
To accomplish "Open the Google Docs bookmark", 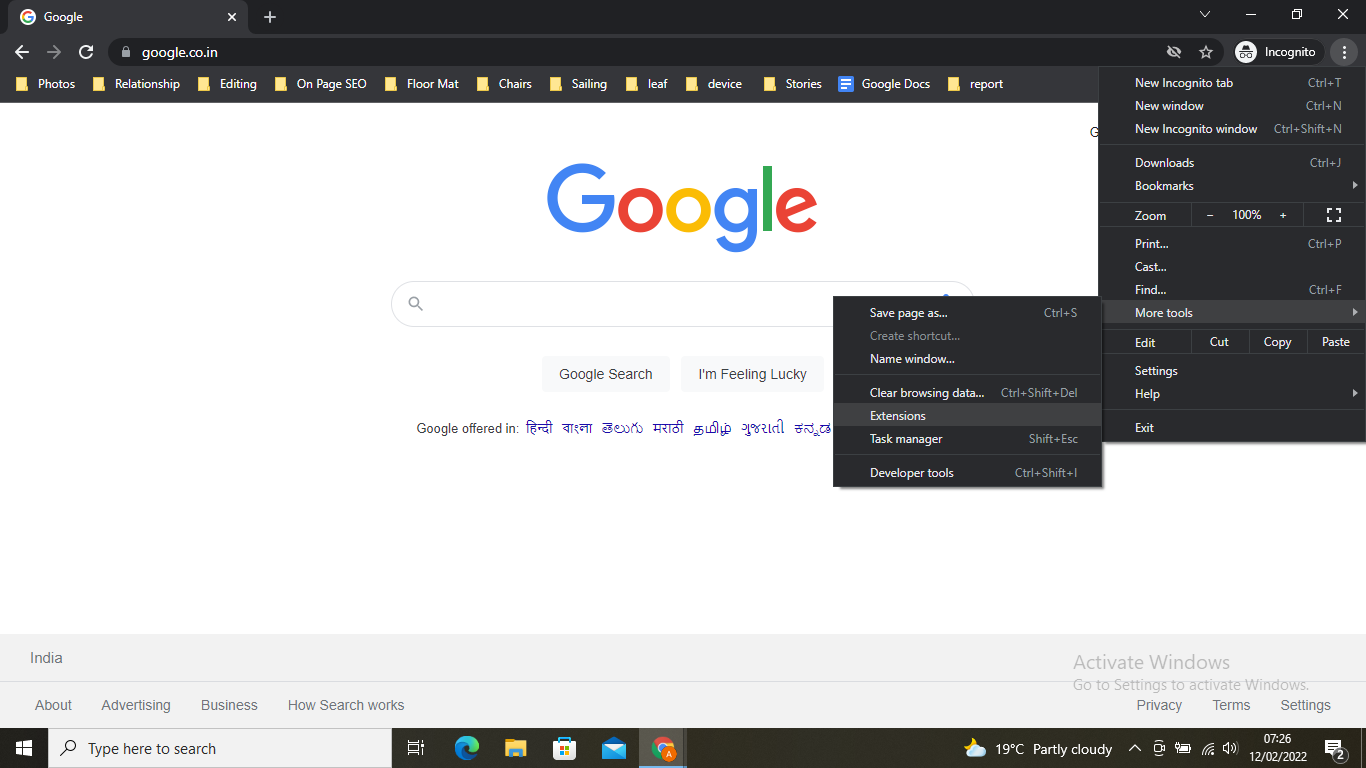I will (885, 84).
